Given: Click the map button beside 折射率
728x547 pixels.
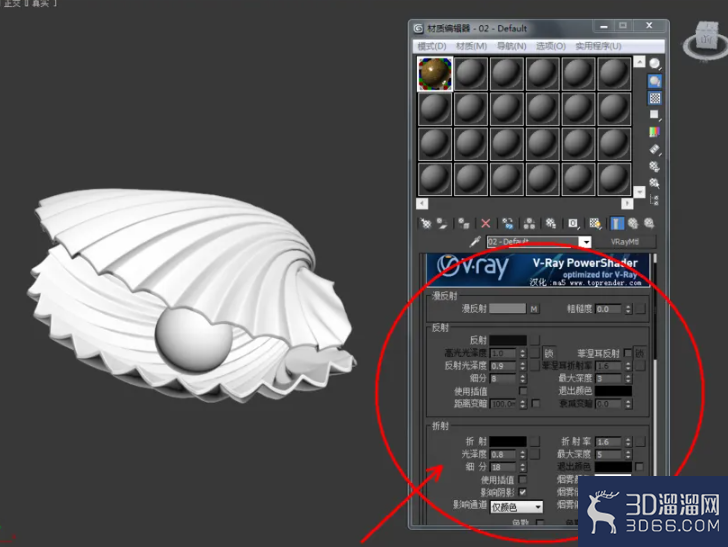Looking at the screenshot, I should [640, 442].
